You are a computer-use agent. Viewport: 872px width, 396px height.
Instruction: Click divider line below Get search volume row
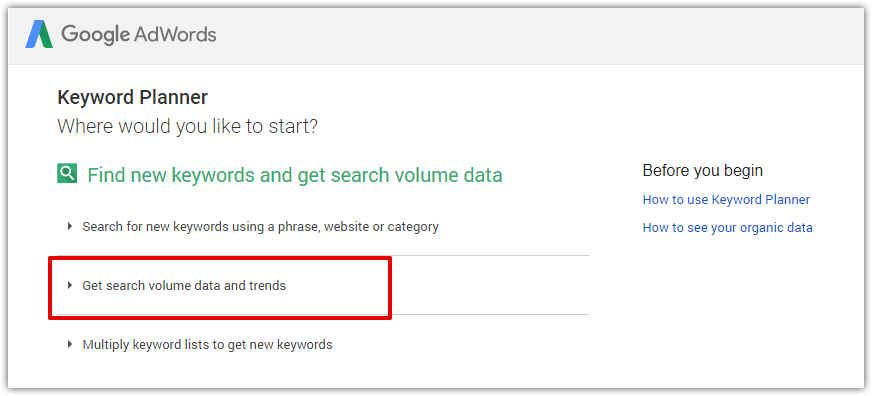pos(323,315)
